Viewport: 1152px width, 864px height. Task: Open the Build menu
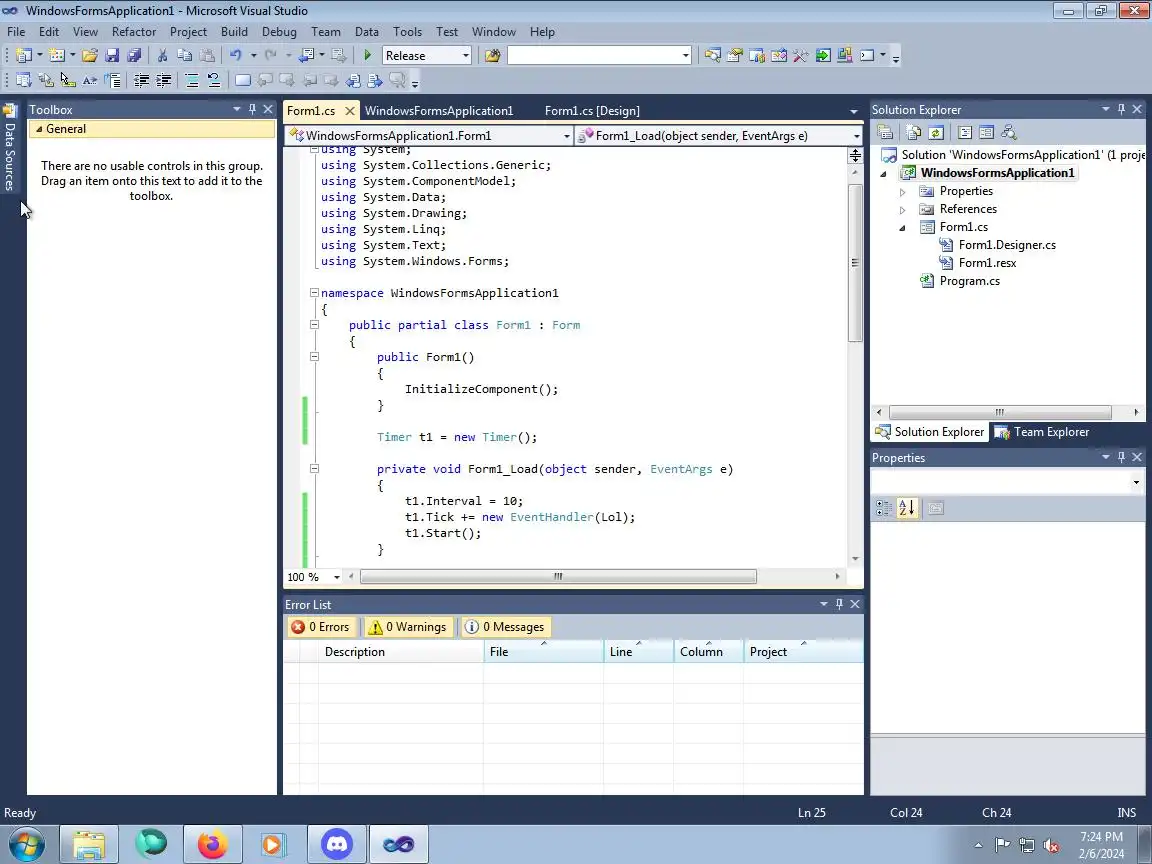click(x=234, y=32)
